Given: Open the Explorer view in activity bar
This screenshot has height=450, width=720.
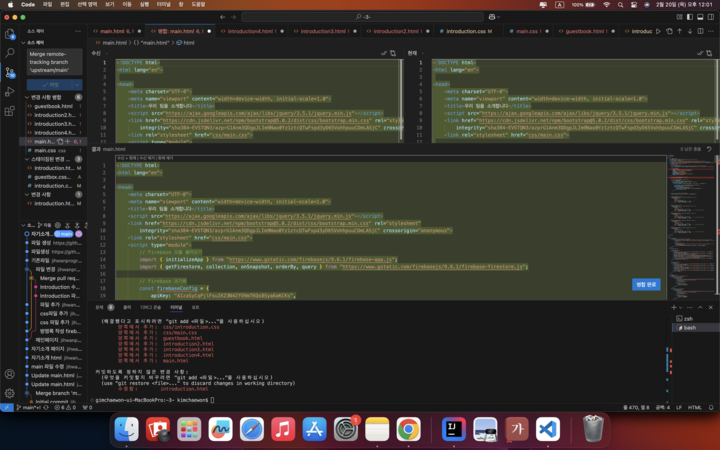Looking at the screenshot, I should (x=10, y=34).
